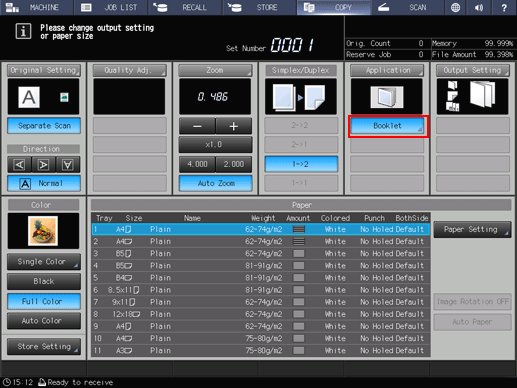Click the fruit color preview thumbnail

(43, 231)
